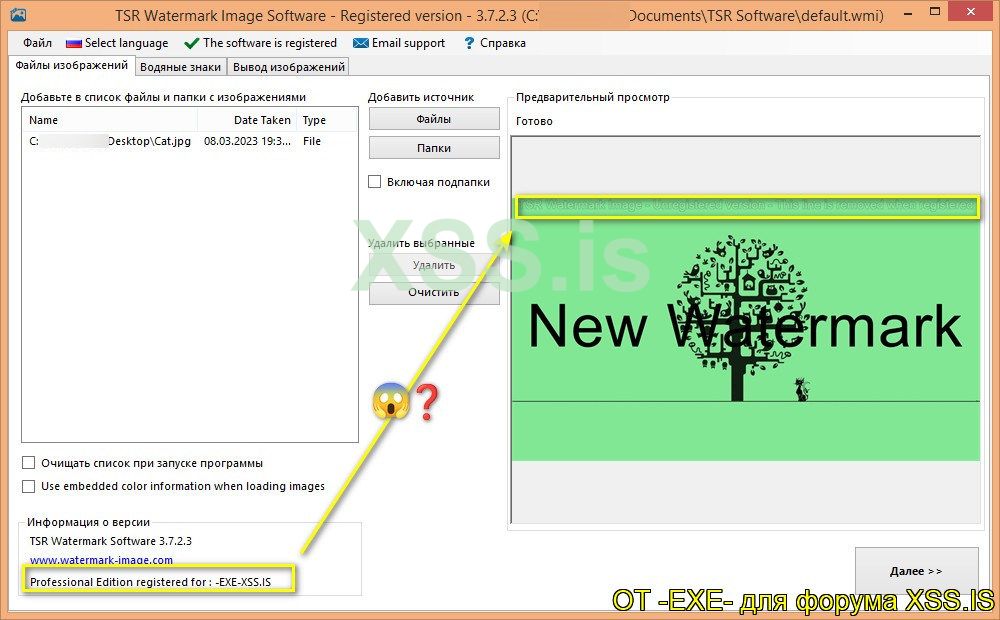Screen dimensions: 1000x620
Task: Maximize the TSR Watermark window
Action: point(935,11)
